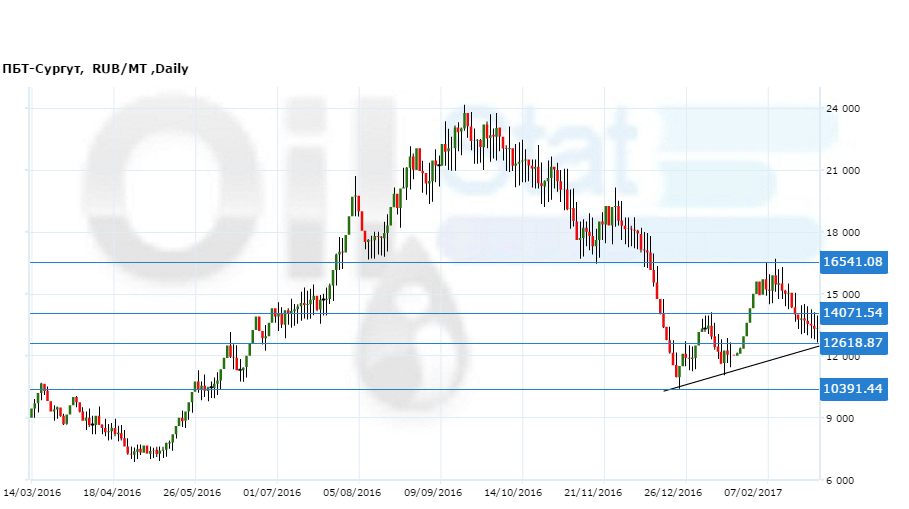Select the 10391.44 price level label

click(x=852, y=389)
